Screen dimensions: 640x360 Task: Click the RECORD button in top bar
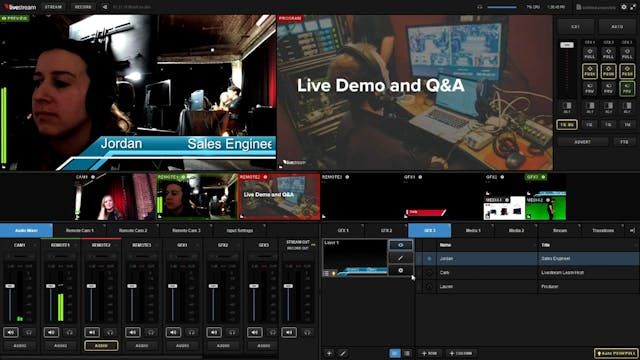83,7
